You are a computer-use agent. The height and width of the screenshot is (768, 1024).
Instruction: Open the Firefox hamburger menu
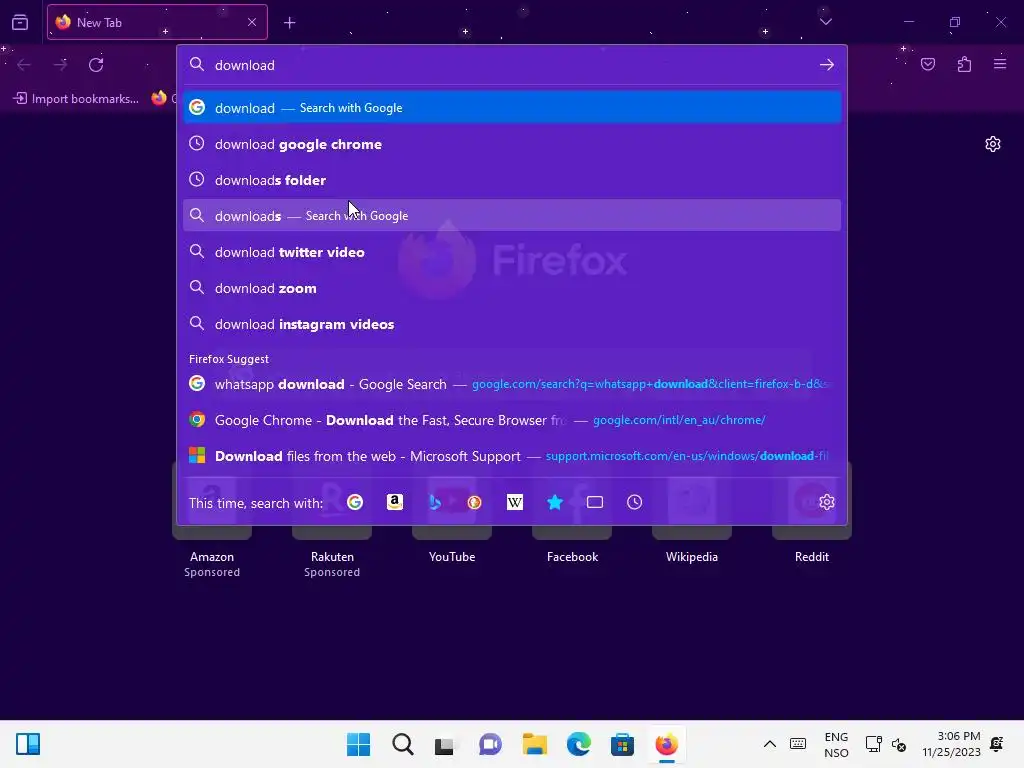(x=1000, y=64)
